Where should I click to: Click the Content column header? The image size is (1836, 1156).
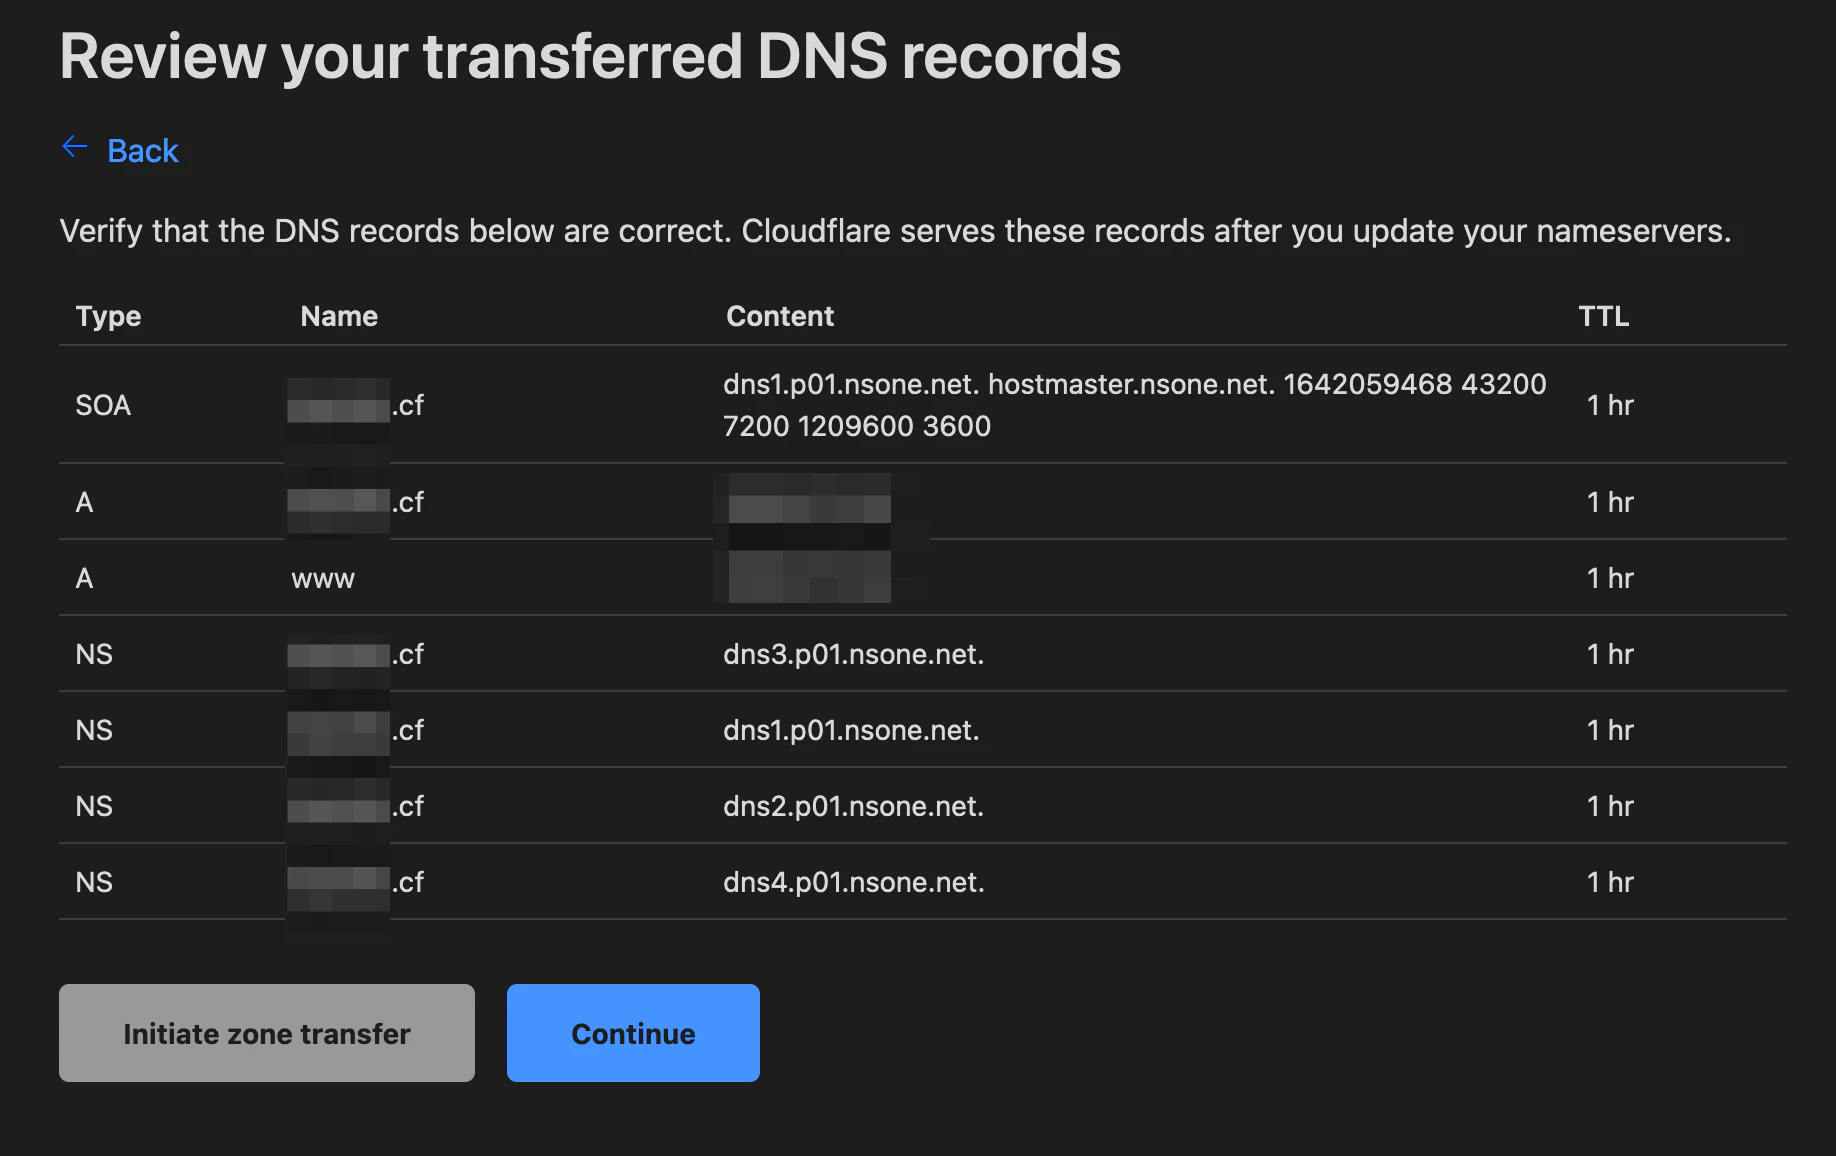coord(780,316)
